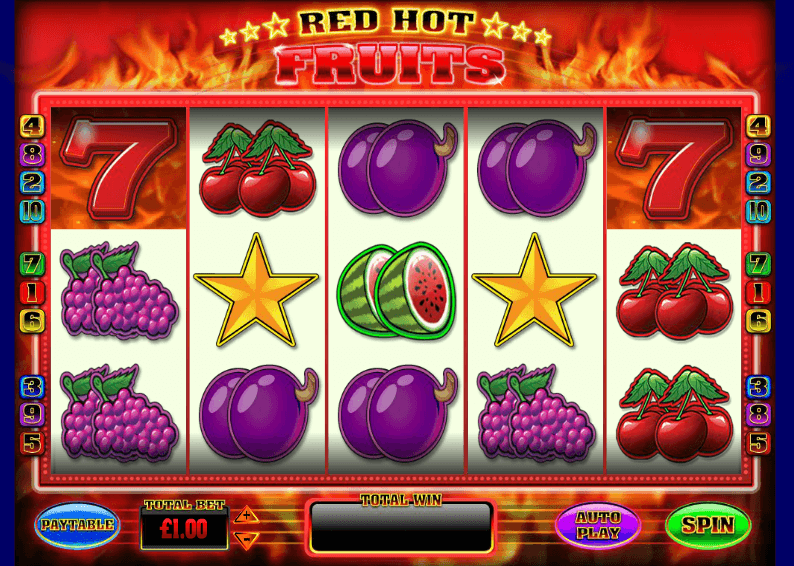
Task: Start AUTO PLAY mode
Action: point(598,525)
